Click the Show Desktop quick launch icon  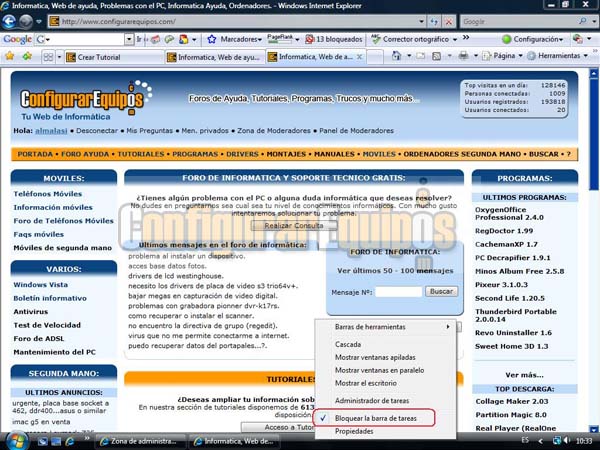click(x=42, y=442)
